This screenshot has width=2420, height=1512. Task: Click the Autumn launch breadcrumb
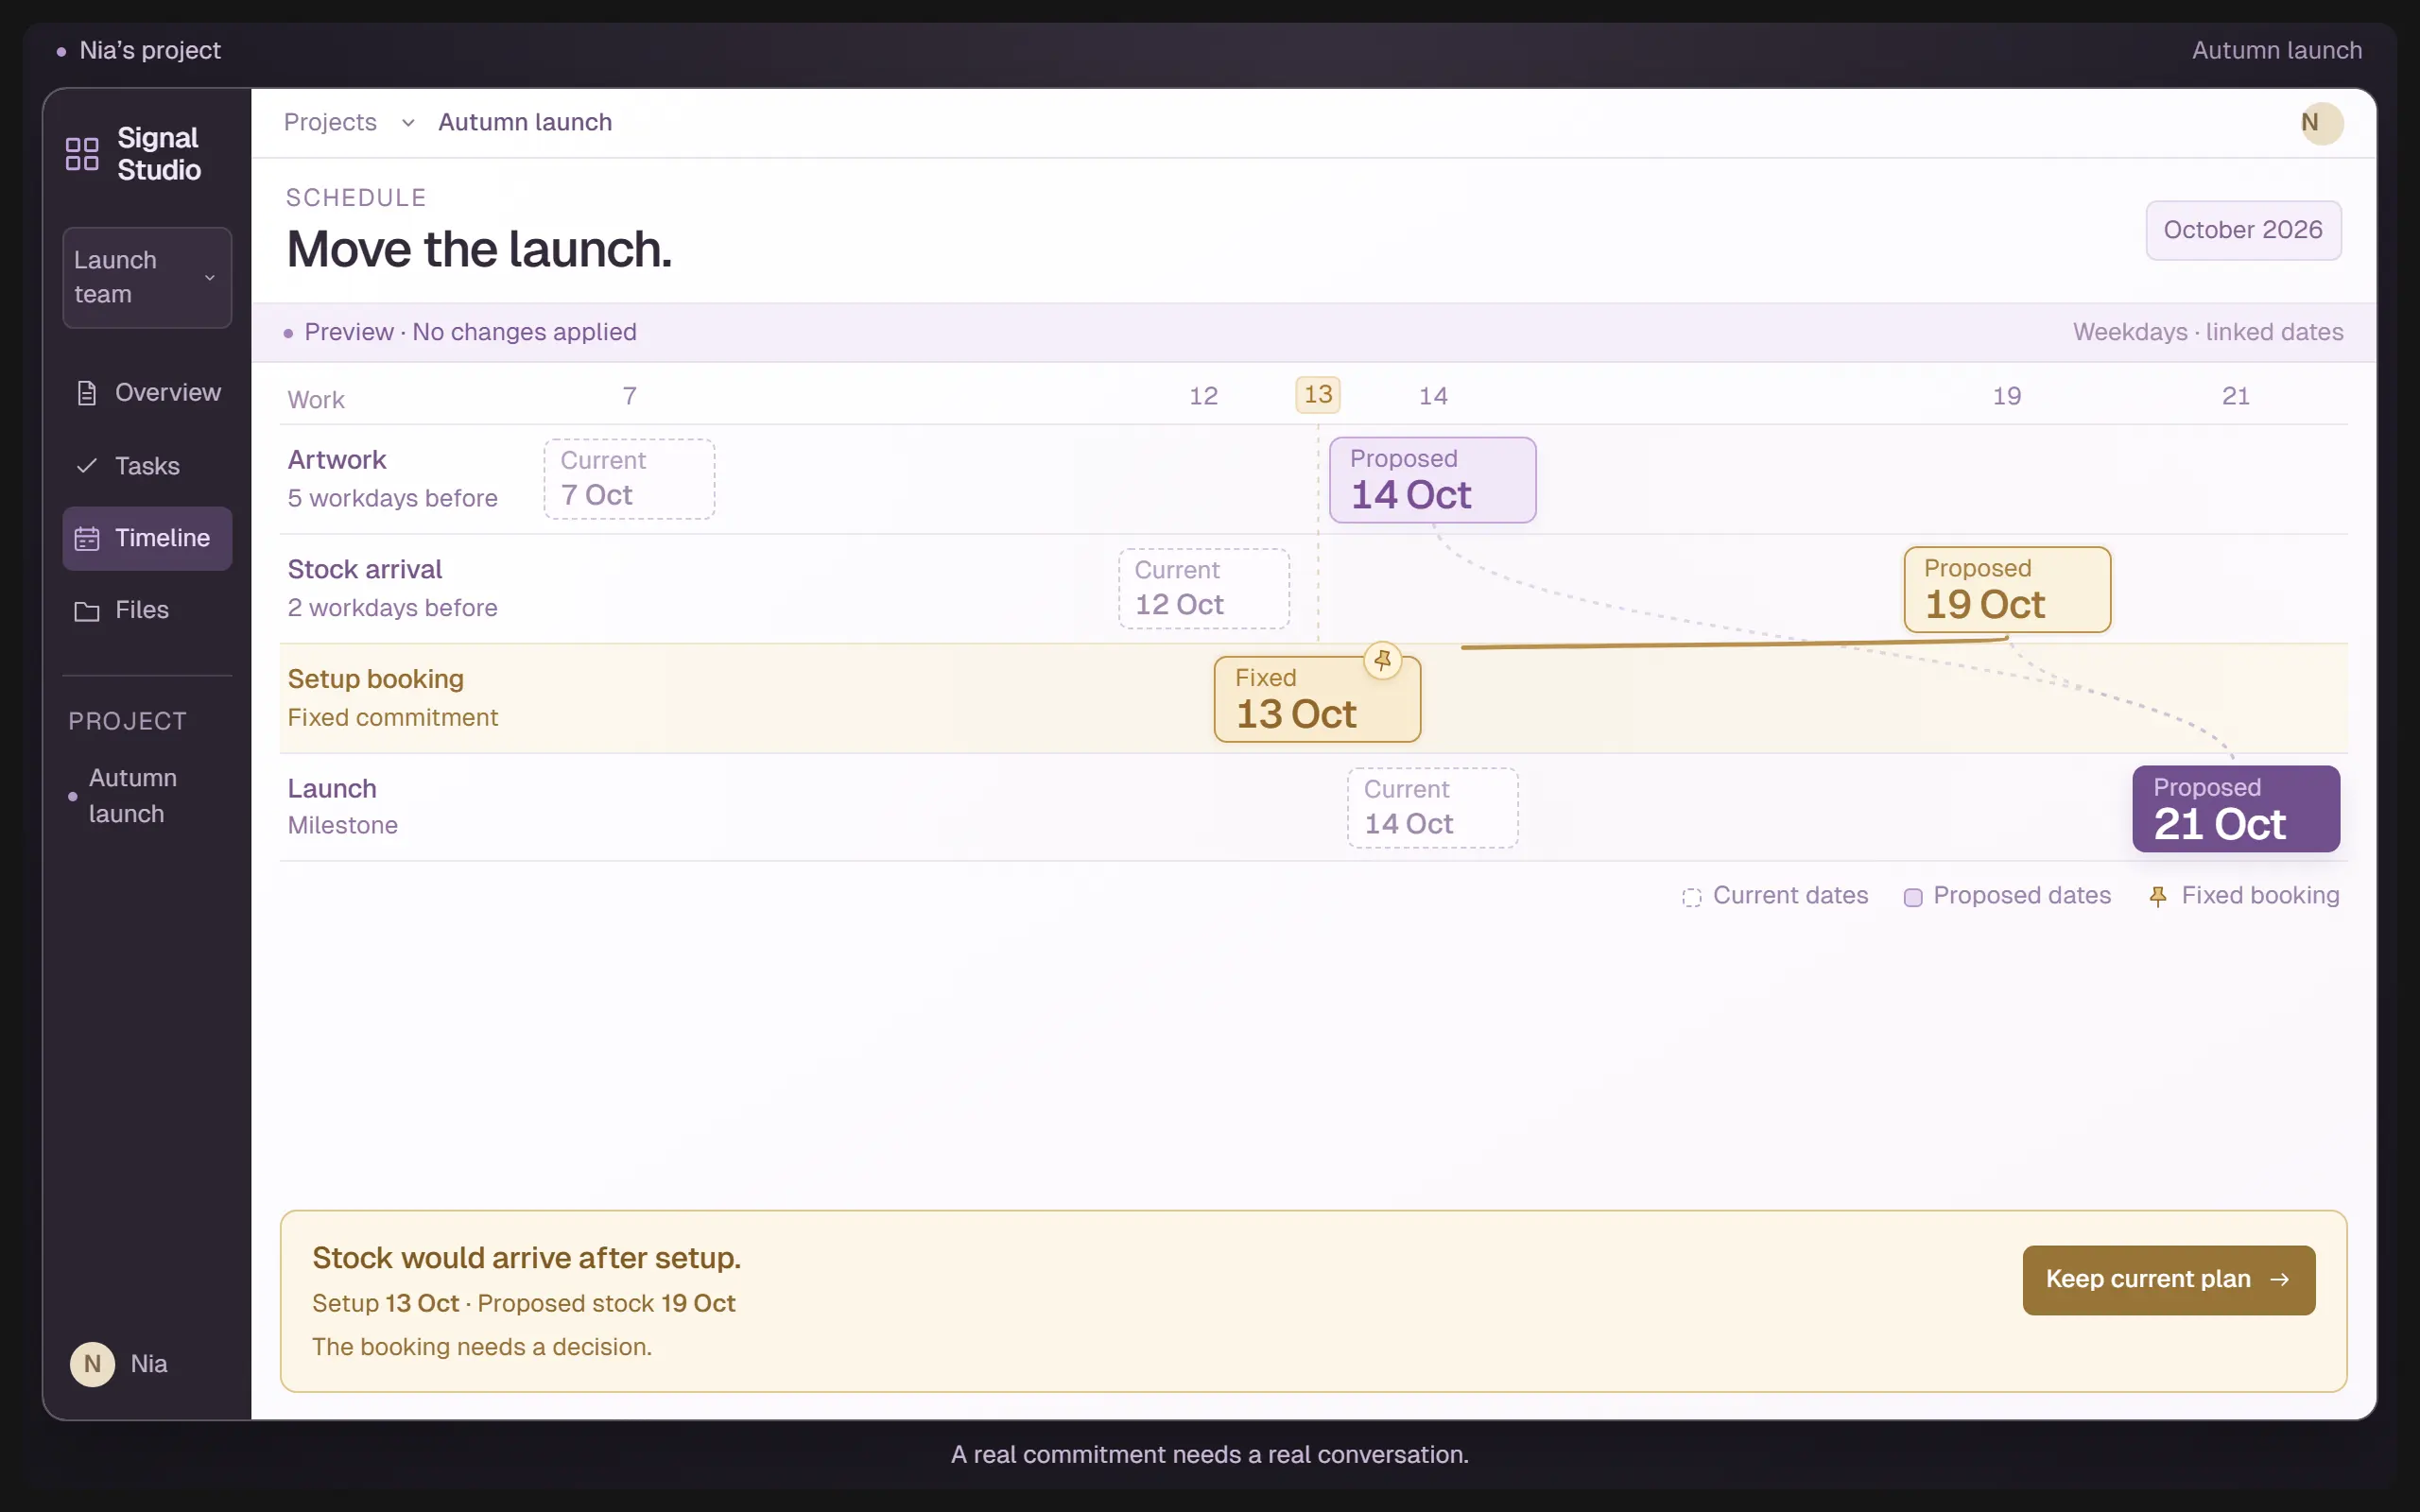coord(525,122)
